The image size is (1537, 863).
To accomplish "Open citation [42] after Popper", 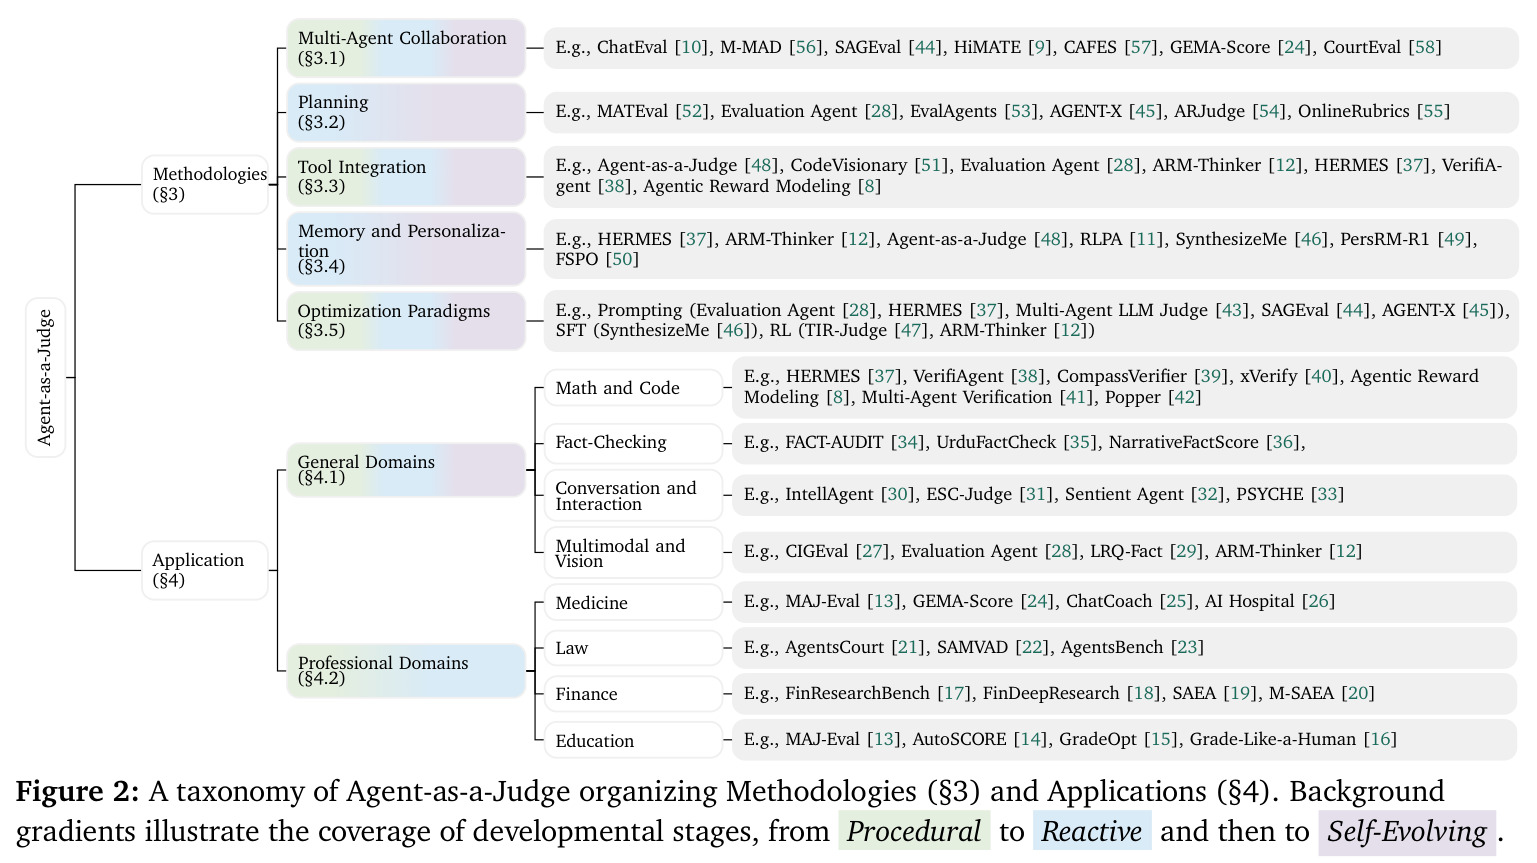I will (x=1184, y=397).
